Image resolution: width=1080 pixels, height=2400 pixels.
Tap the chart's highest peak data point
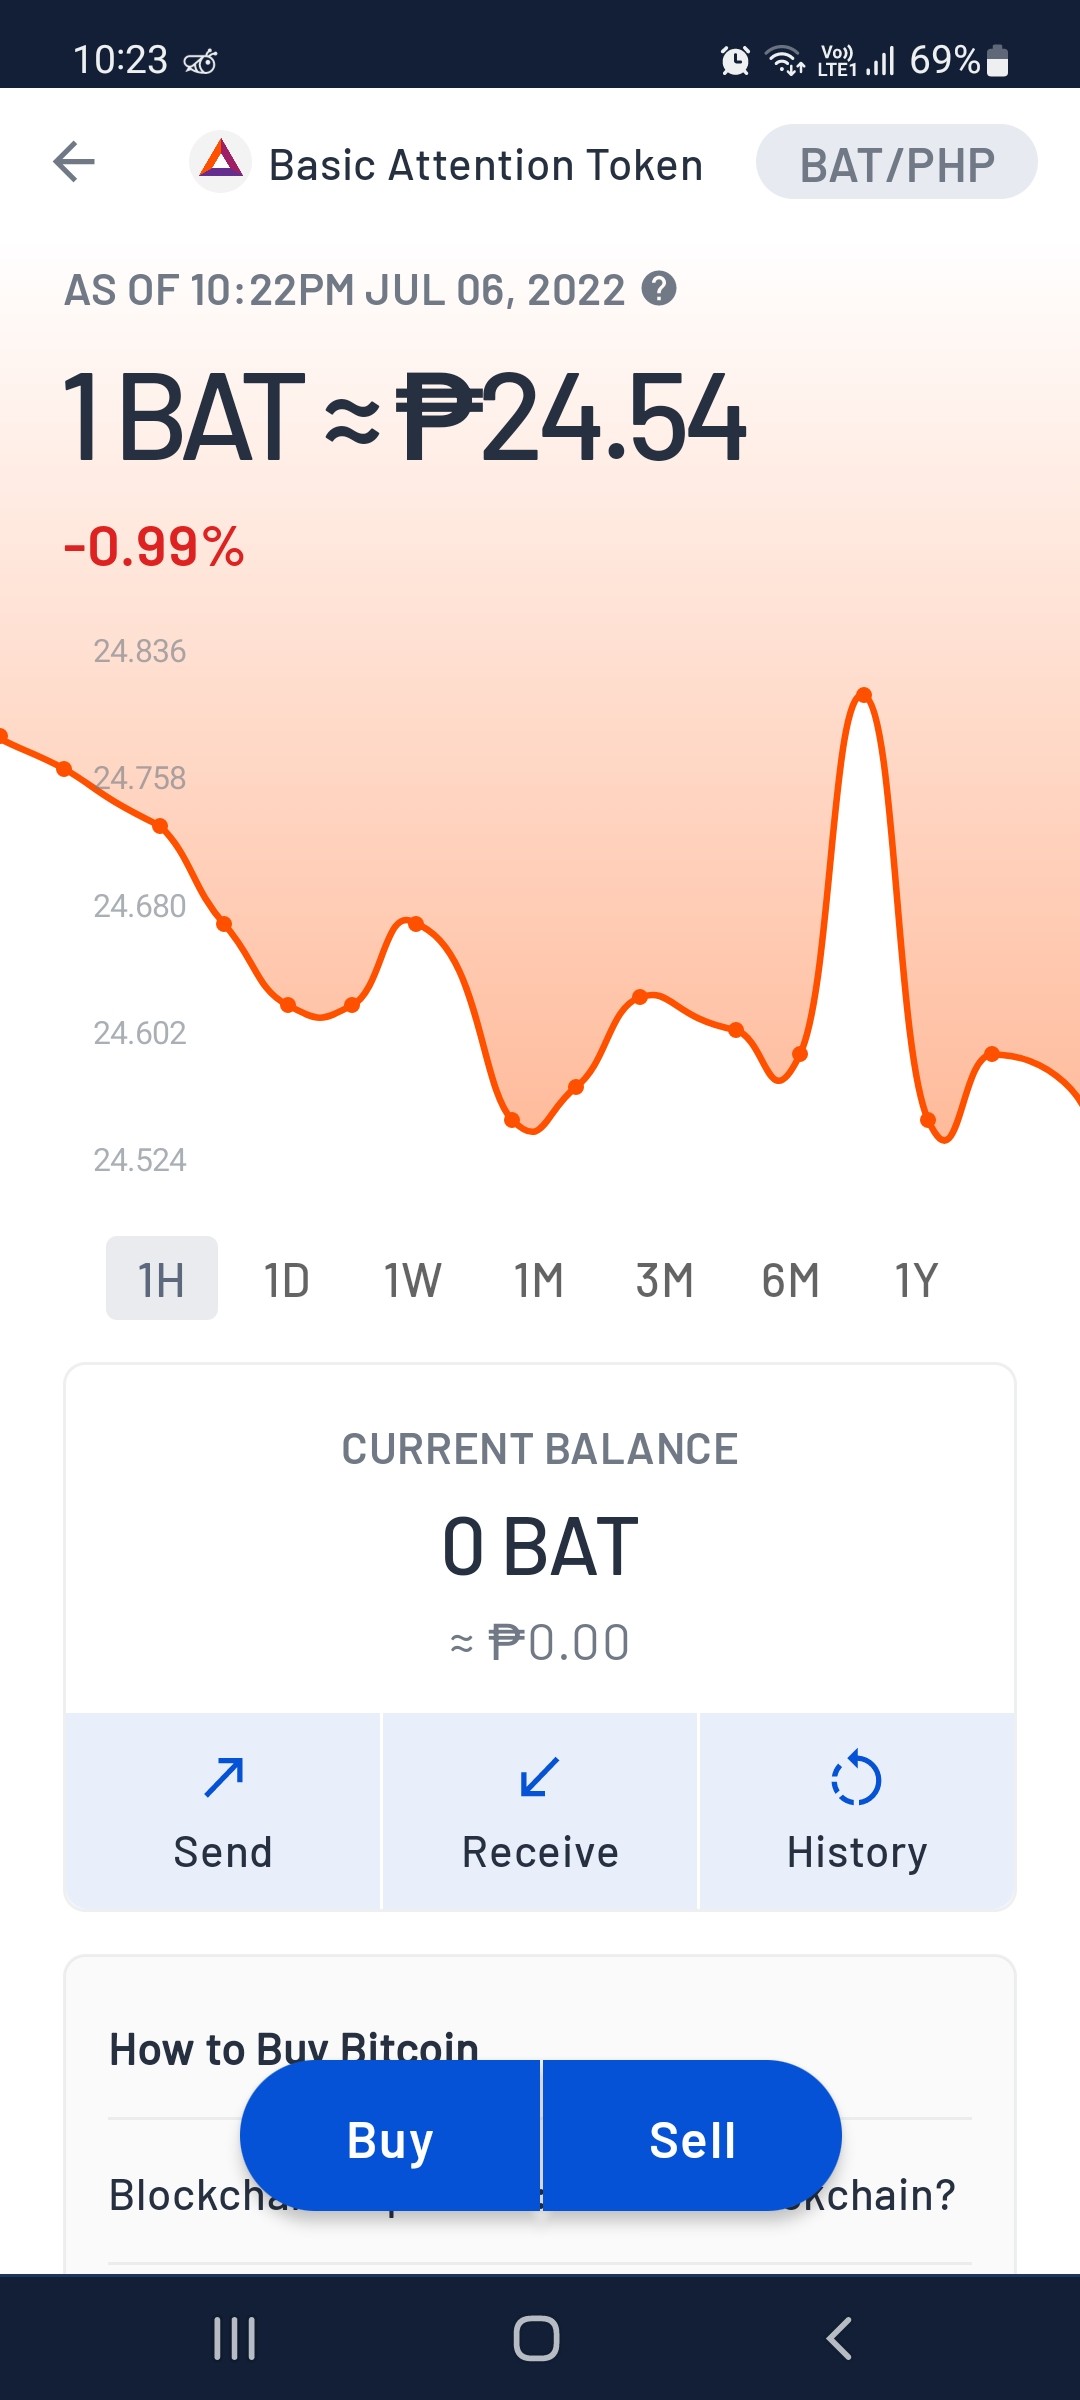pos(864,693)
